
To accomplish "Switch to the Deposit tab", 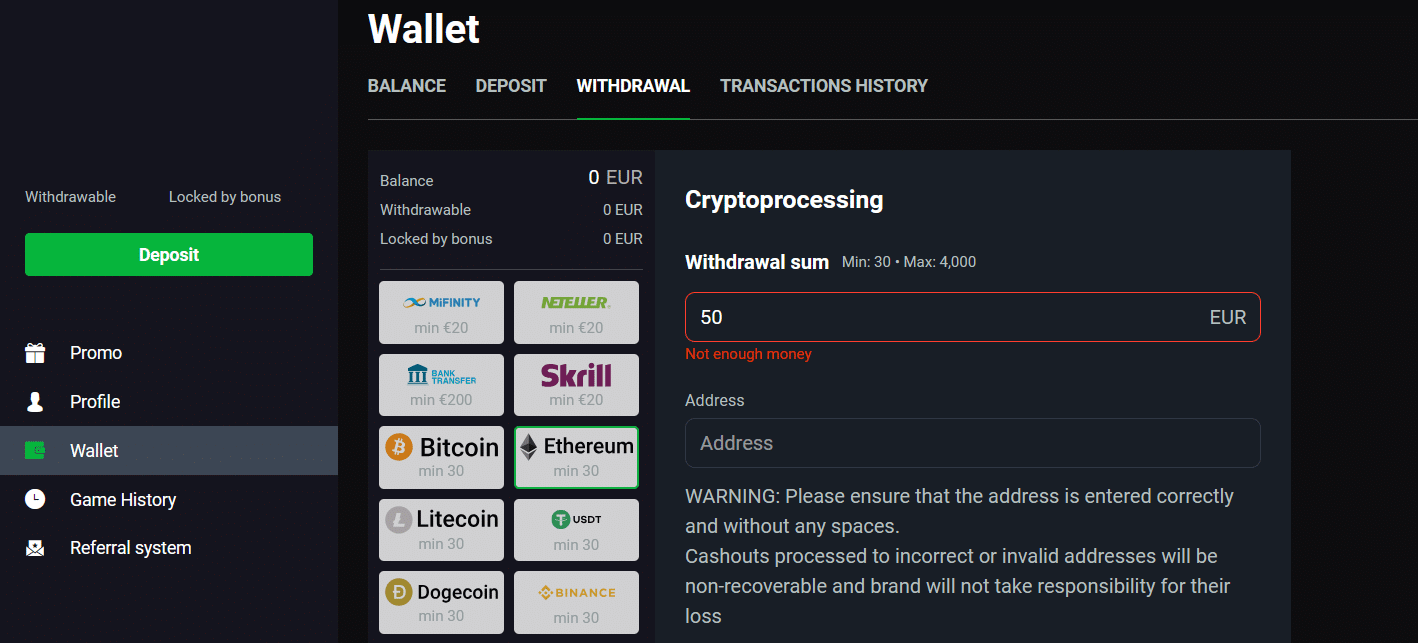I will pyautogui.click(x=510, y=86).
